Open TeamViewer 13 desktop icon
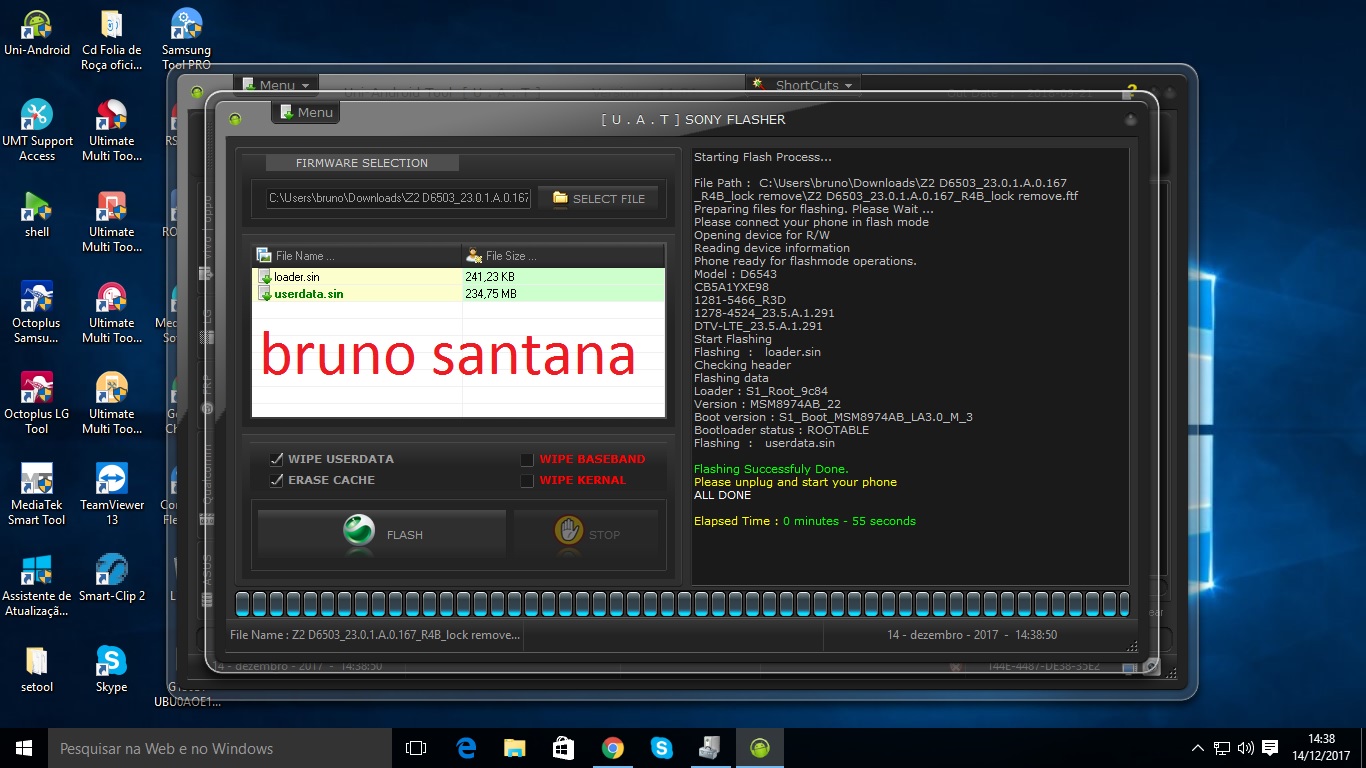The image size is (1366, 768). (111, 494)
